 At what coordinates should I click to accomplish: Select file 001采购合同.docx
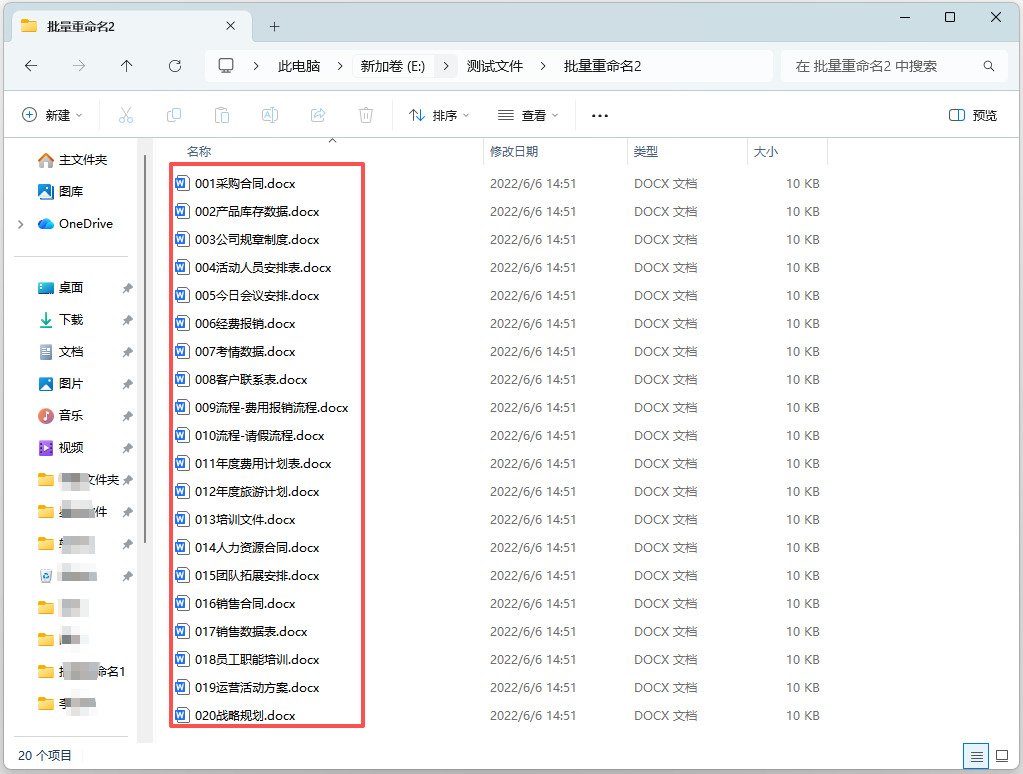click(245, 183)
